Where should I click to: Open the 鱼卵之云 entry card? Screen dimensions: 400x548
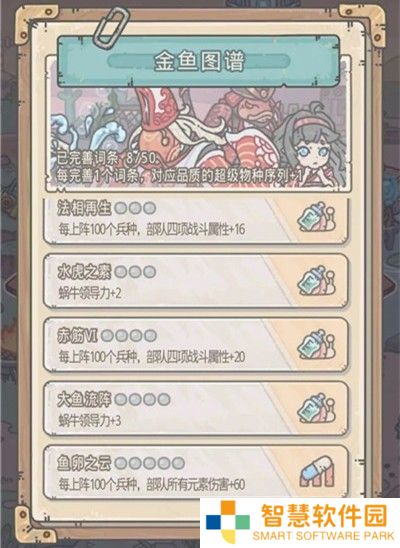click(x=196, y=472)
